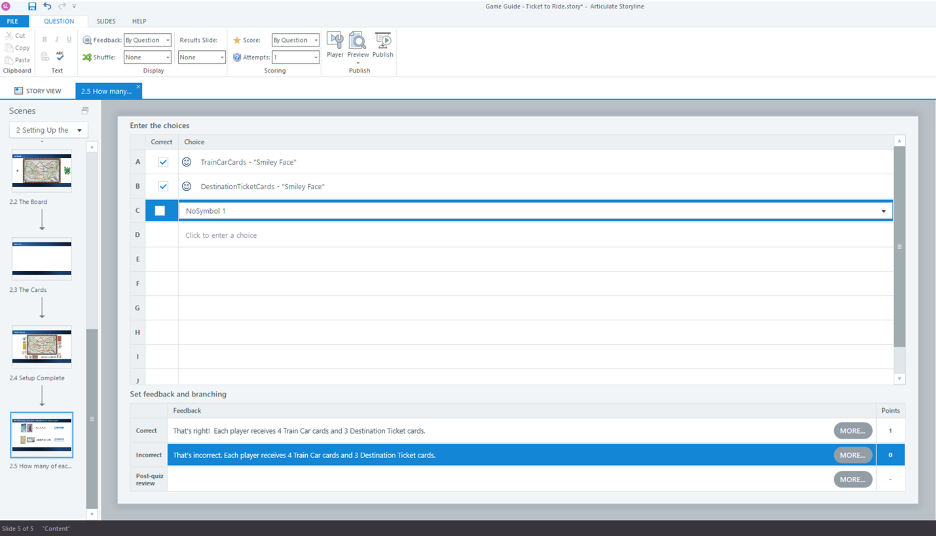Image resolution: width=936 pixels, height=536 pixels.
Task: Click the Scenes panel scroll up arrow
Action: click(92, 147)
